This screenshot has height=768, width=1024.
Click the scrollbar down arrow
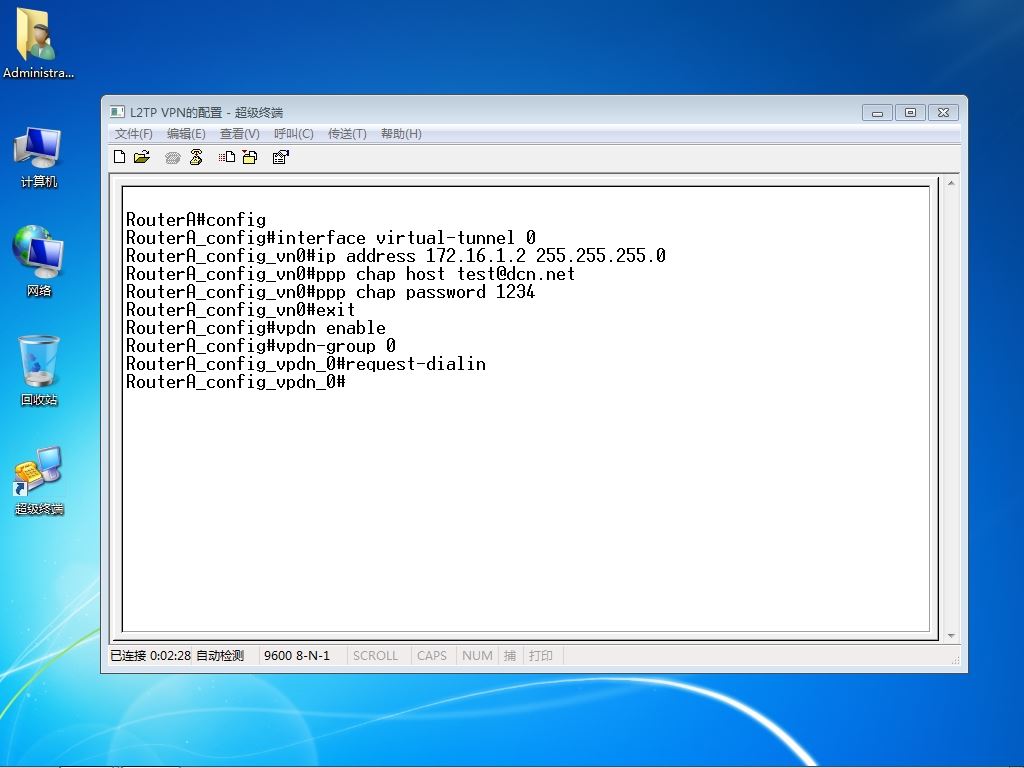[x=951, y=635]
